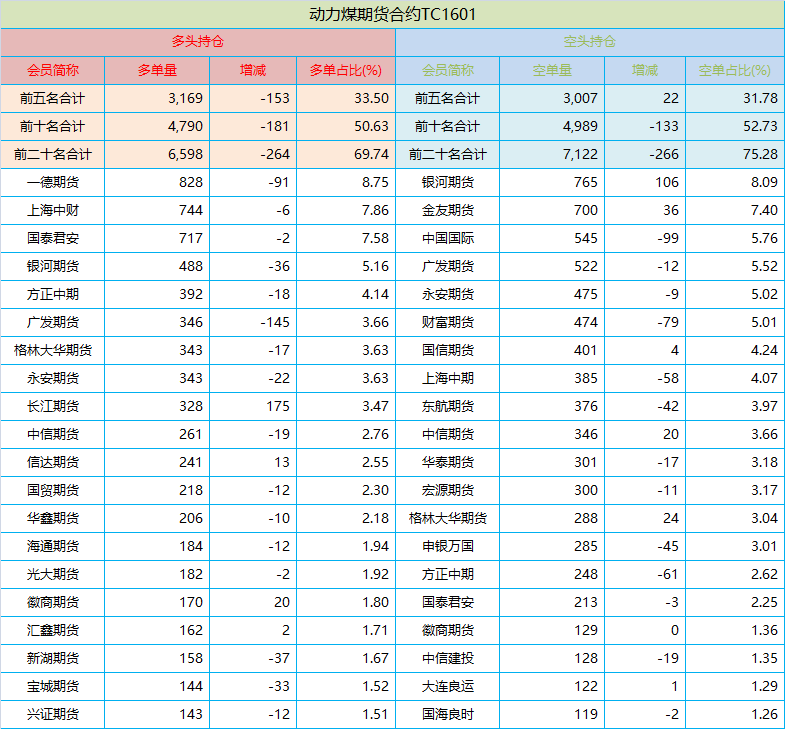Select the 国海良时 member name
This screenshot has width=785, height=729.
point(448,714)
